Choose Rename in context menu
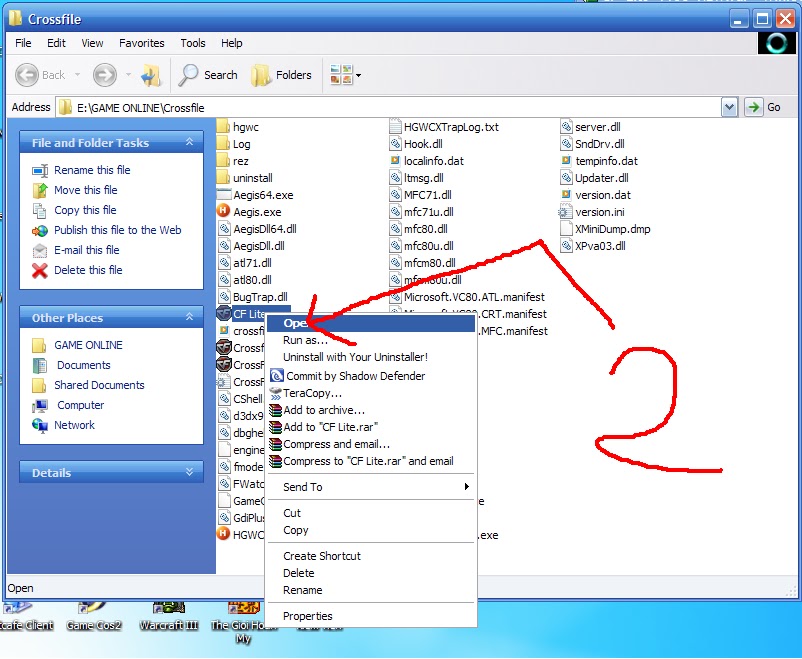The image size is (802, 659). (372, 590)
